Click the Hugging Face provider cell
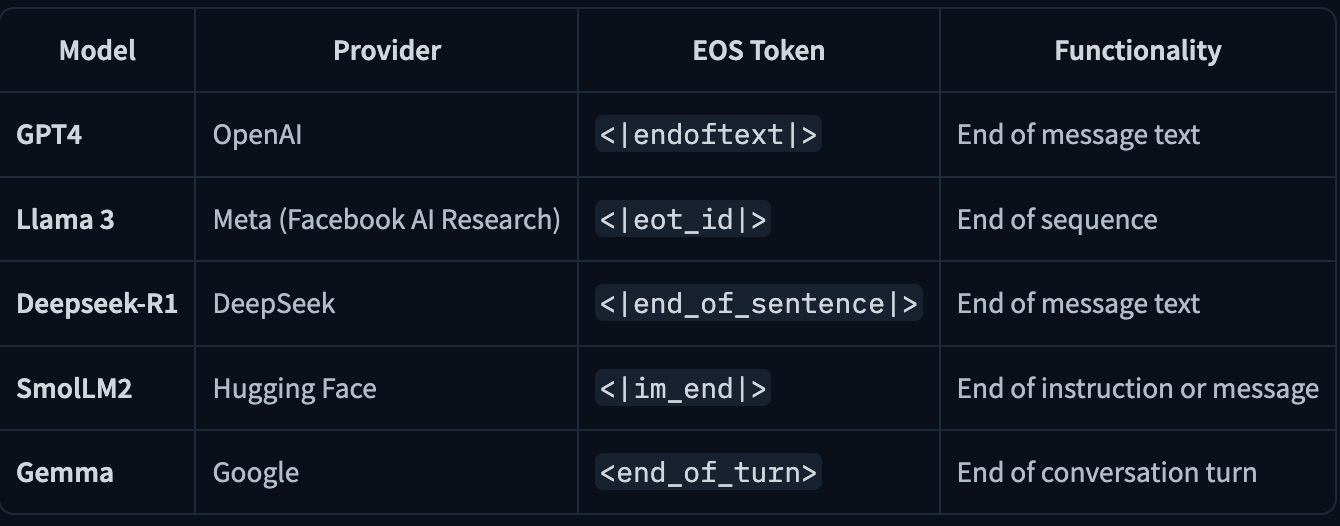Screen dimensions: 1340x526 [x=295, y=388]
